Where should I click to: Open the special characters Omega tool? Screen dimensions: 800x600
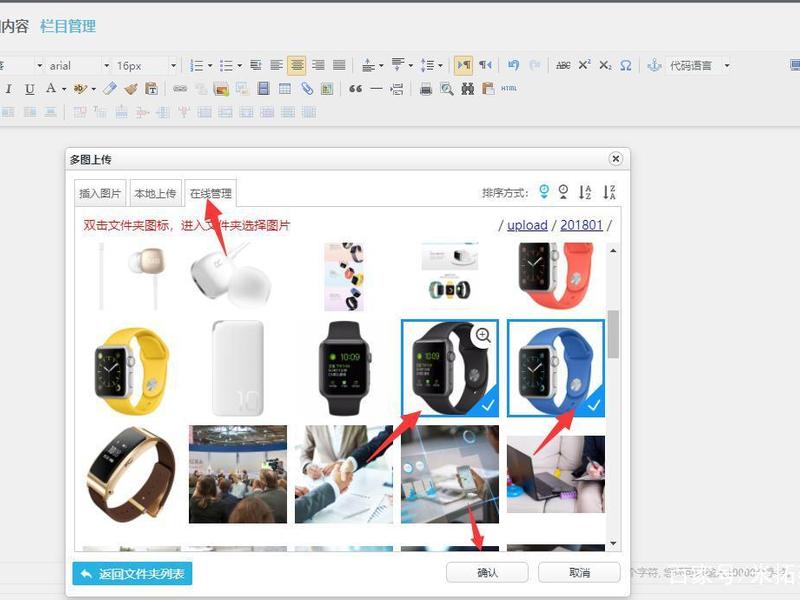point(626,65)
